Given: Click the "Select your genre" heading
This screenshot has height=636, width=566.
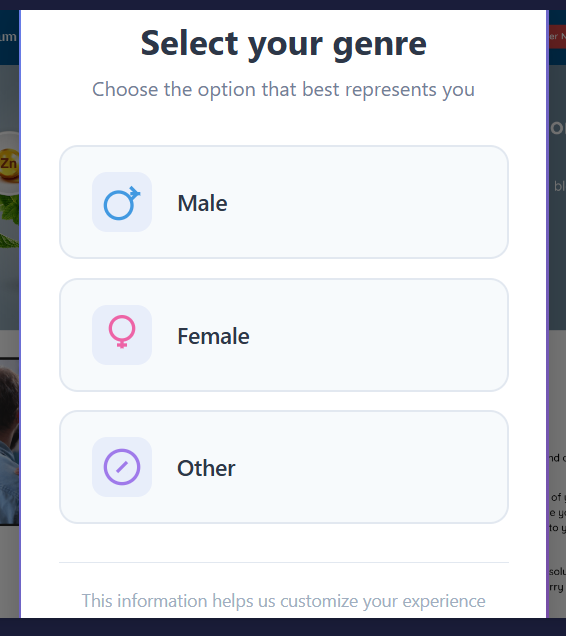Looking at the screenshot, I should [x=284, y=44].
